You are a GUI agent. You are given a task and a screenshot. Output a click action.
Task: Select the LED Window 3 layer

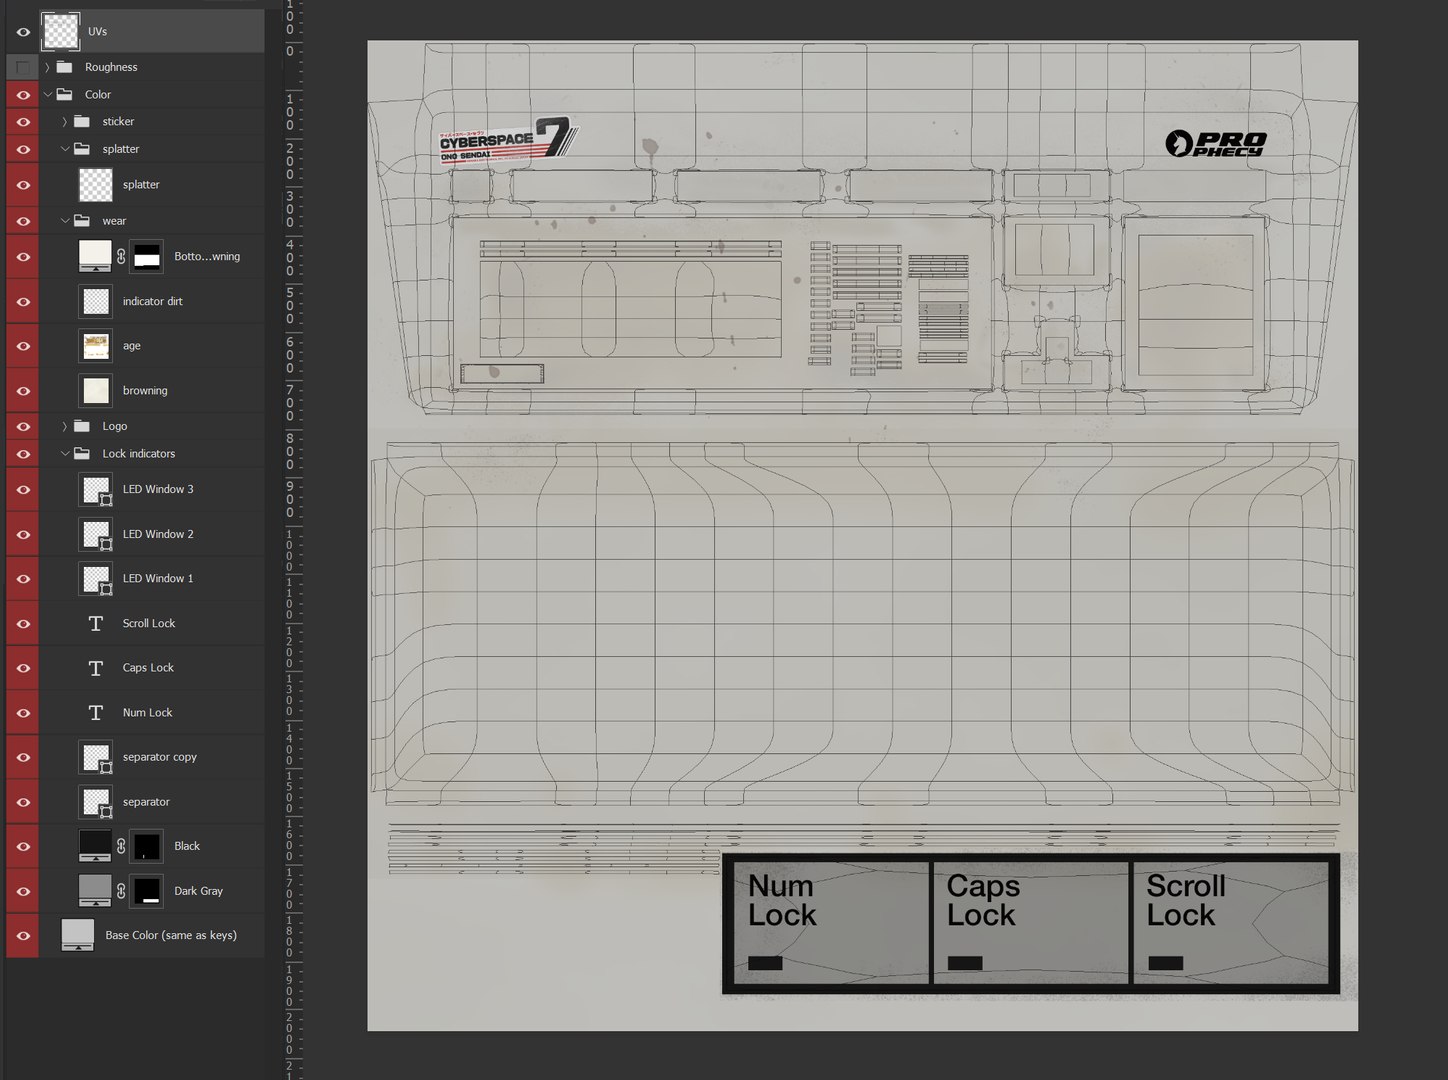coord(151,490)
